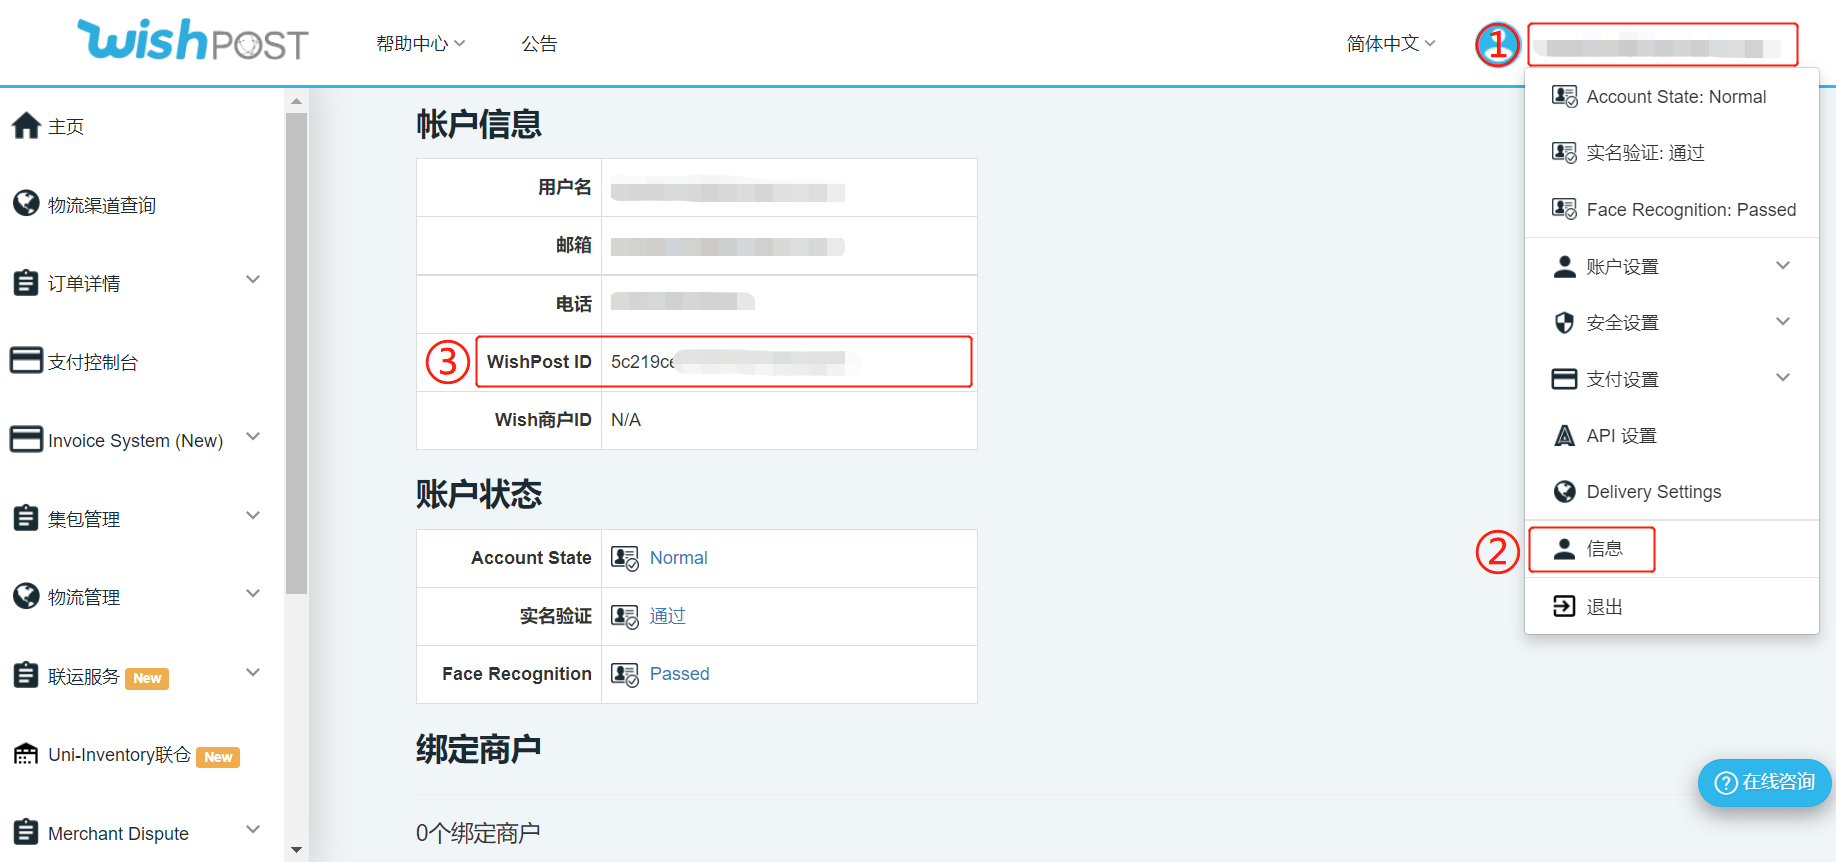Open 物流渠道查询 in sidebar
Viewport: 1836px width, 862px height.
point(102,205)
